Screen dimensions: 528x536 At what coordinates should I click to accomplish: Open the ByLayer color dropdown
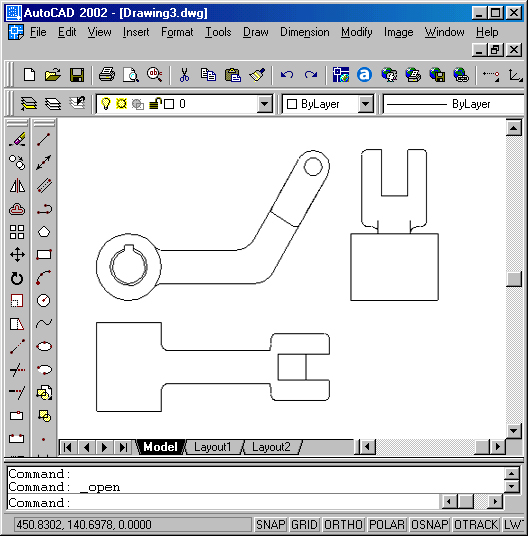click(x=365, y=104)
